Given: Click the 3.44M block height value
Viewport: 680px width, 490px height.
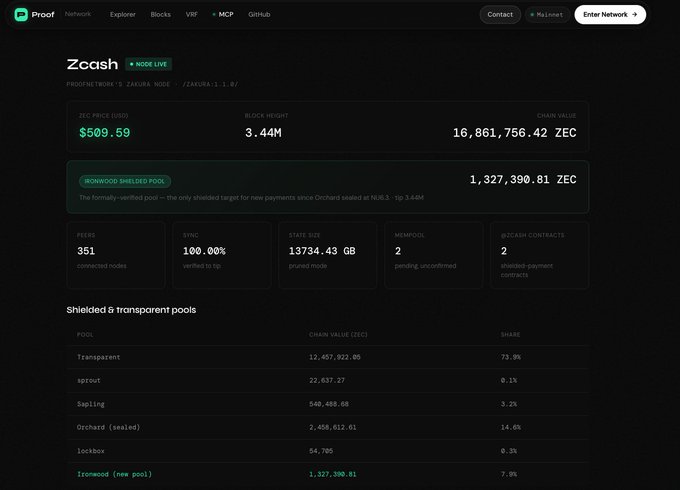Looking at the screenshot, I should [x=263, y=133].
